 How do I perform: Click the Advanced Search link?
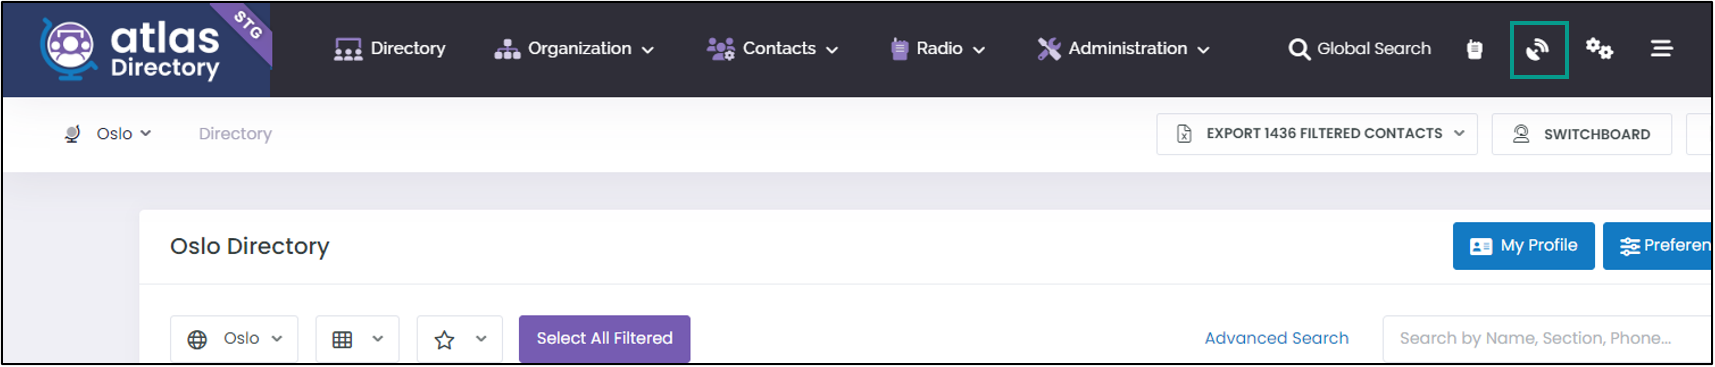click(1276, 339)
